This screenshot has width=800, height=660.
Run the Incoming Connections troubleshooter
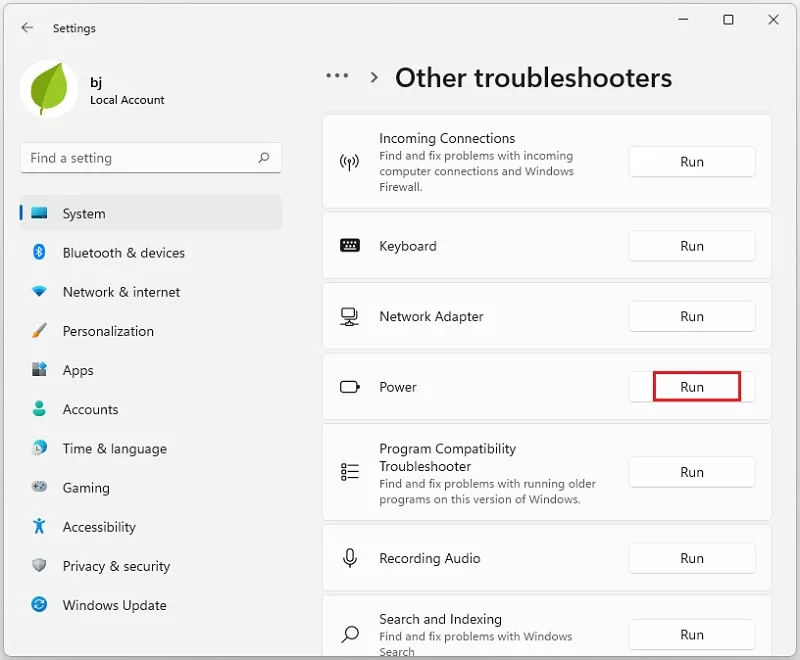pos(692,162)
